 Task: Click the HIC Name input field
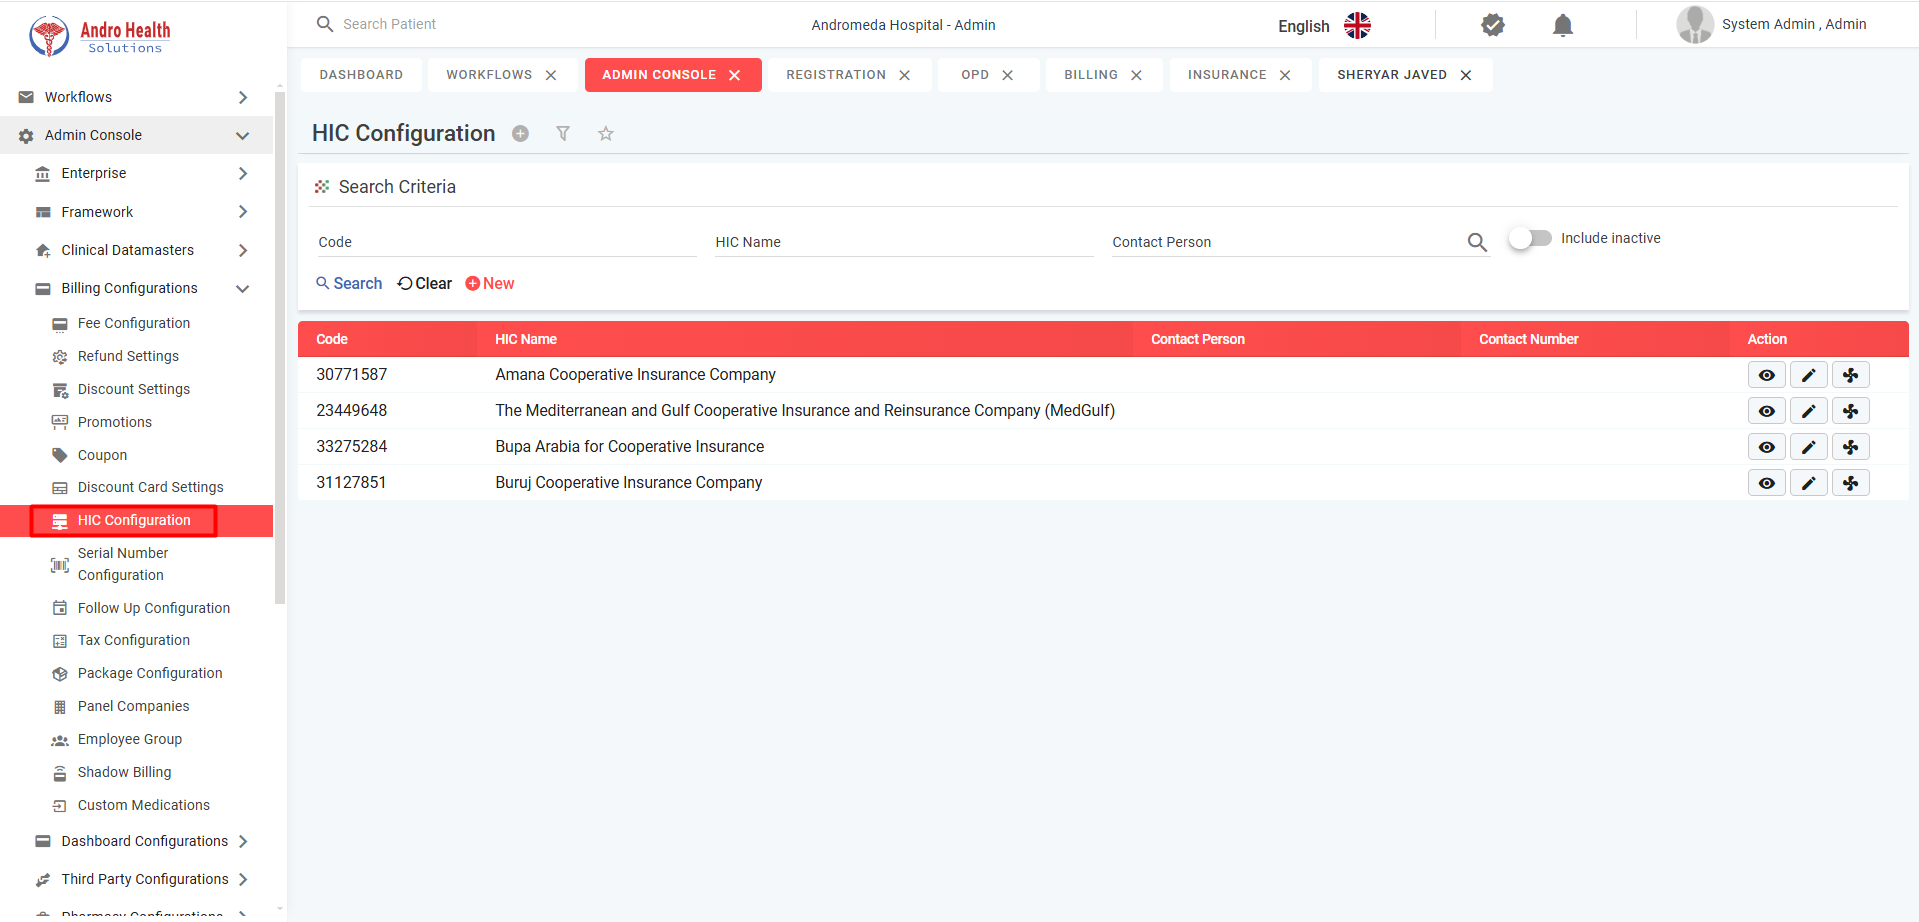pos(903,242)
